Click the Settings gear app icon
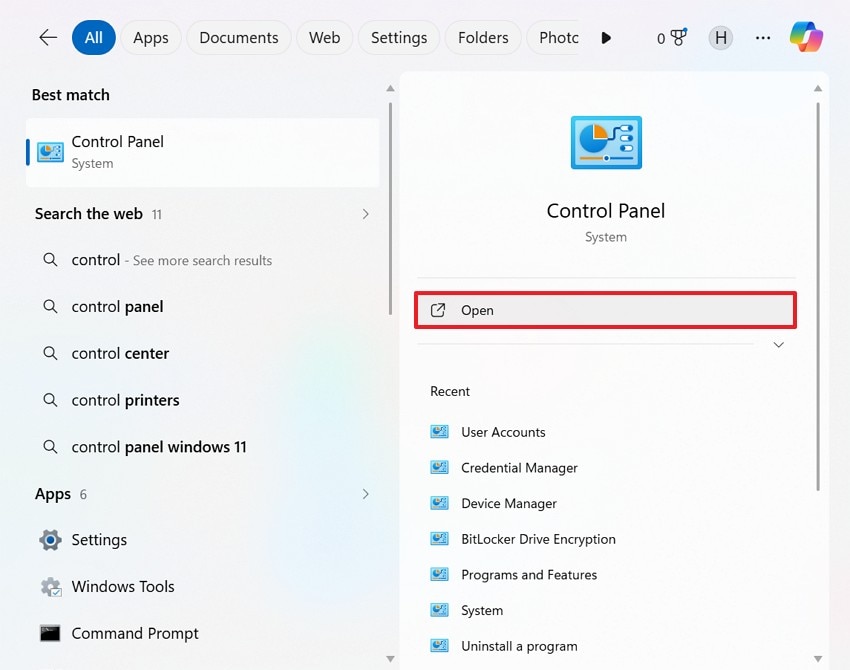 (50, 540)
